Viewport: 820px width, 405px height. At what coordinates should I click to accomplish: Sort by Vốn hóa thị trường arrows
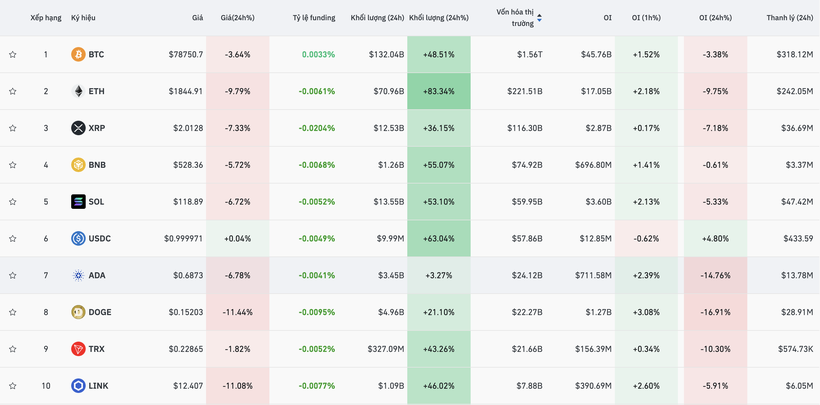click(540, 18)
